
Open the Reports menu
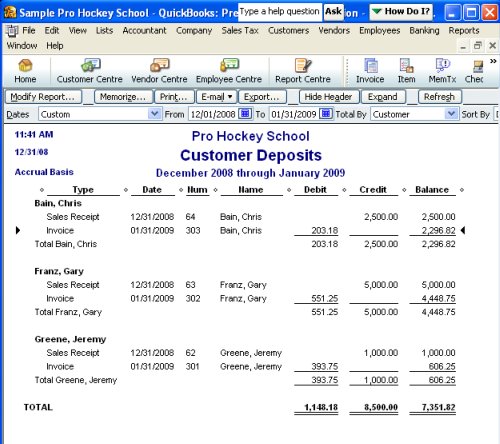(464, 31)
